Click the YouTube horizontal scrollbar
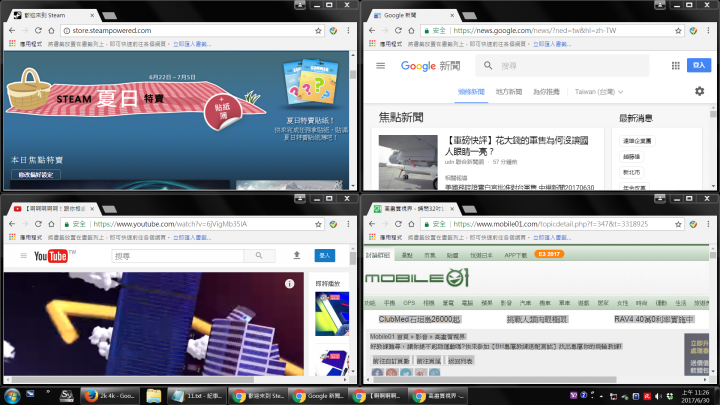This screenshot has height=405, width=720. point(133,379)
